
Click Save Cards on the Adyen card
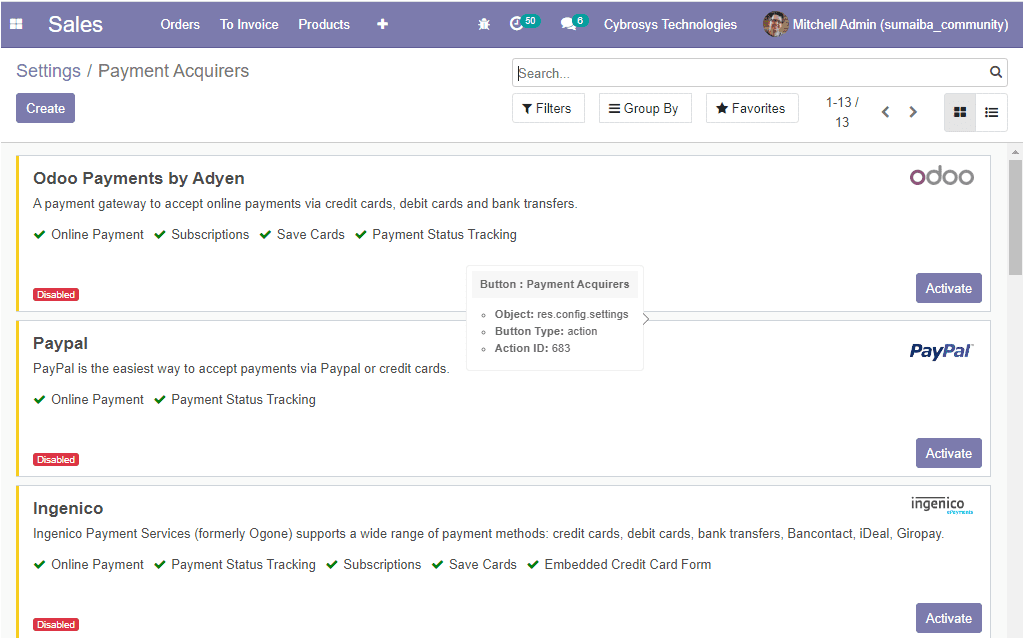(310, 235)
